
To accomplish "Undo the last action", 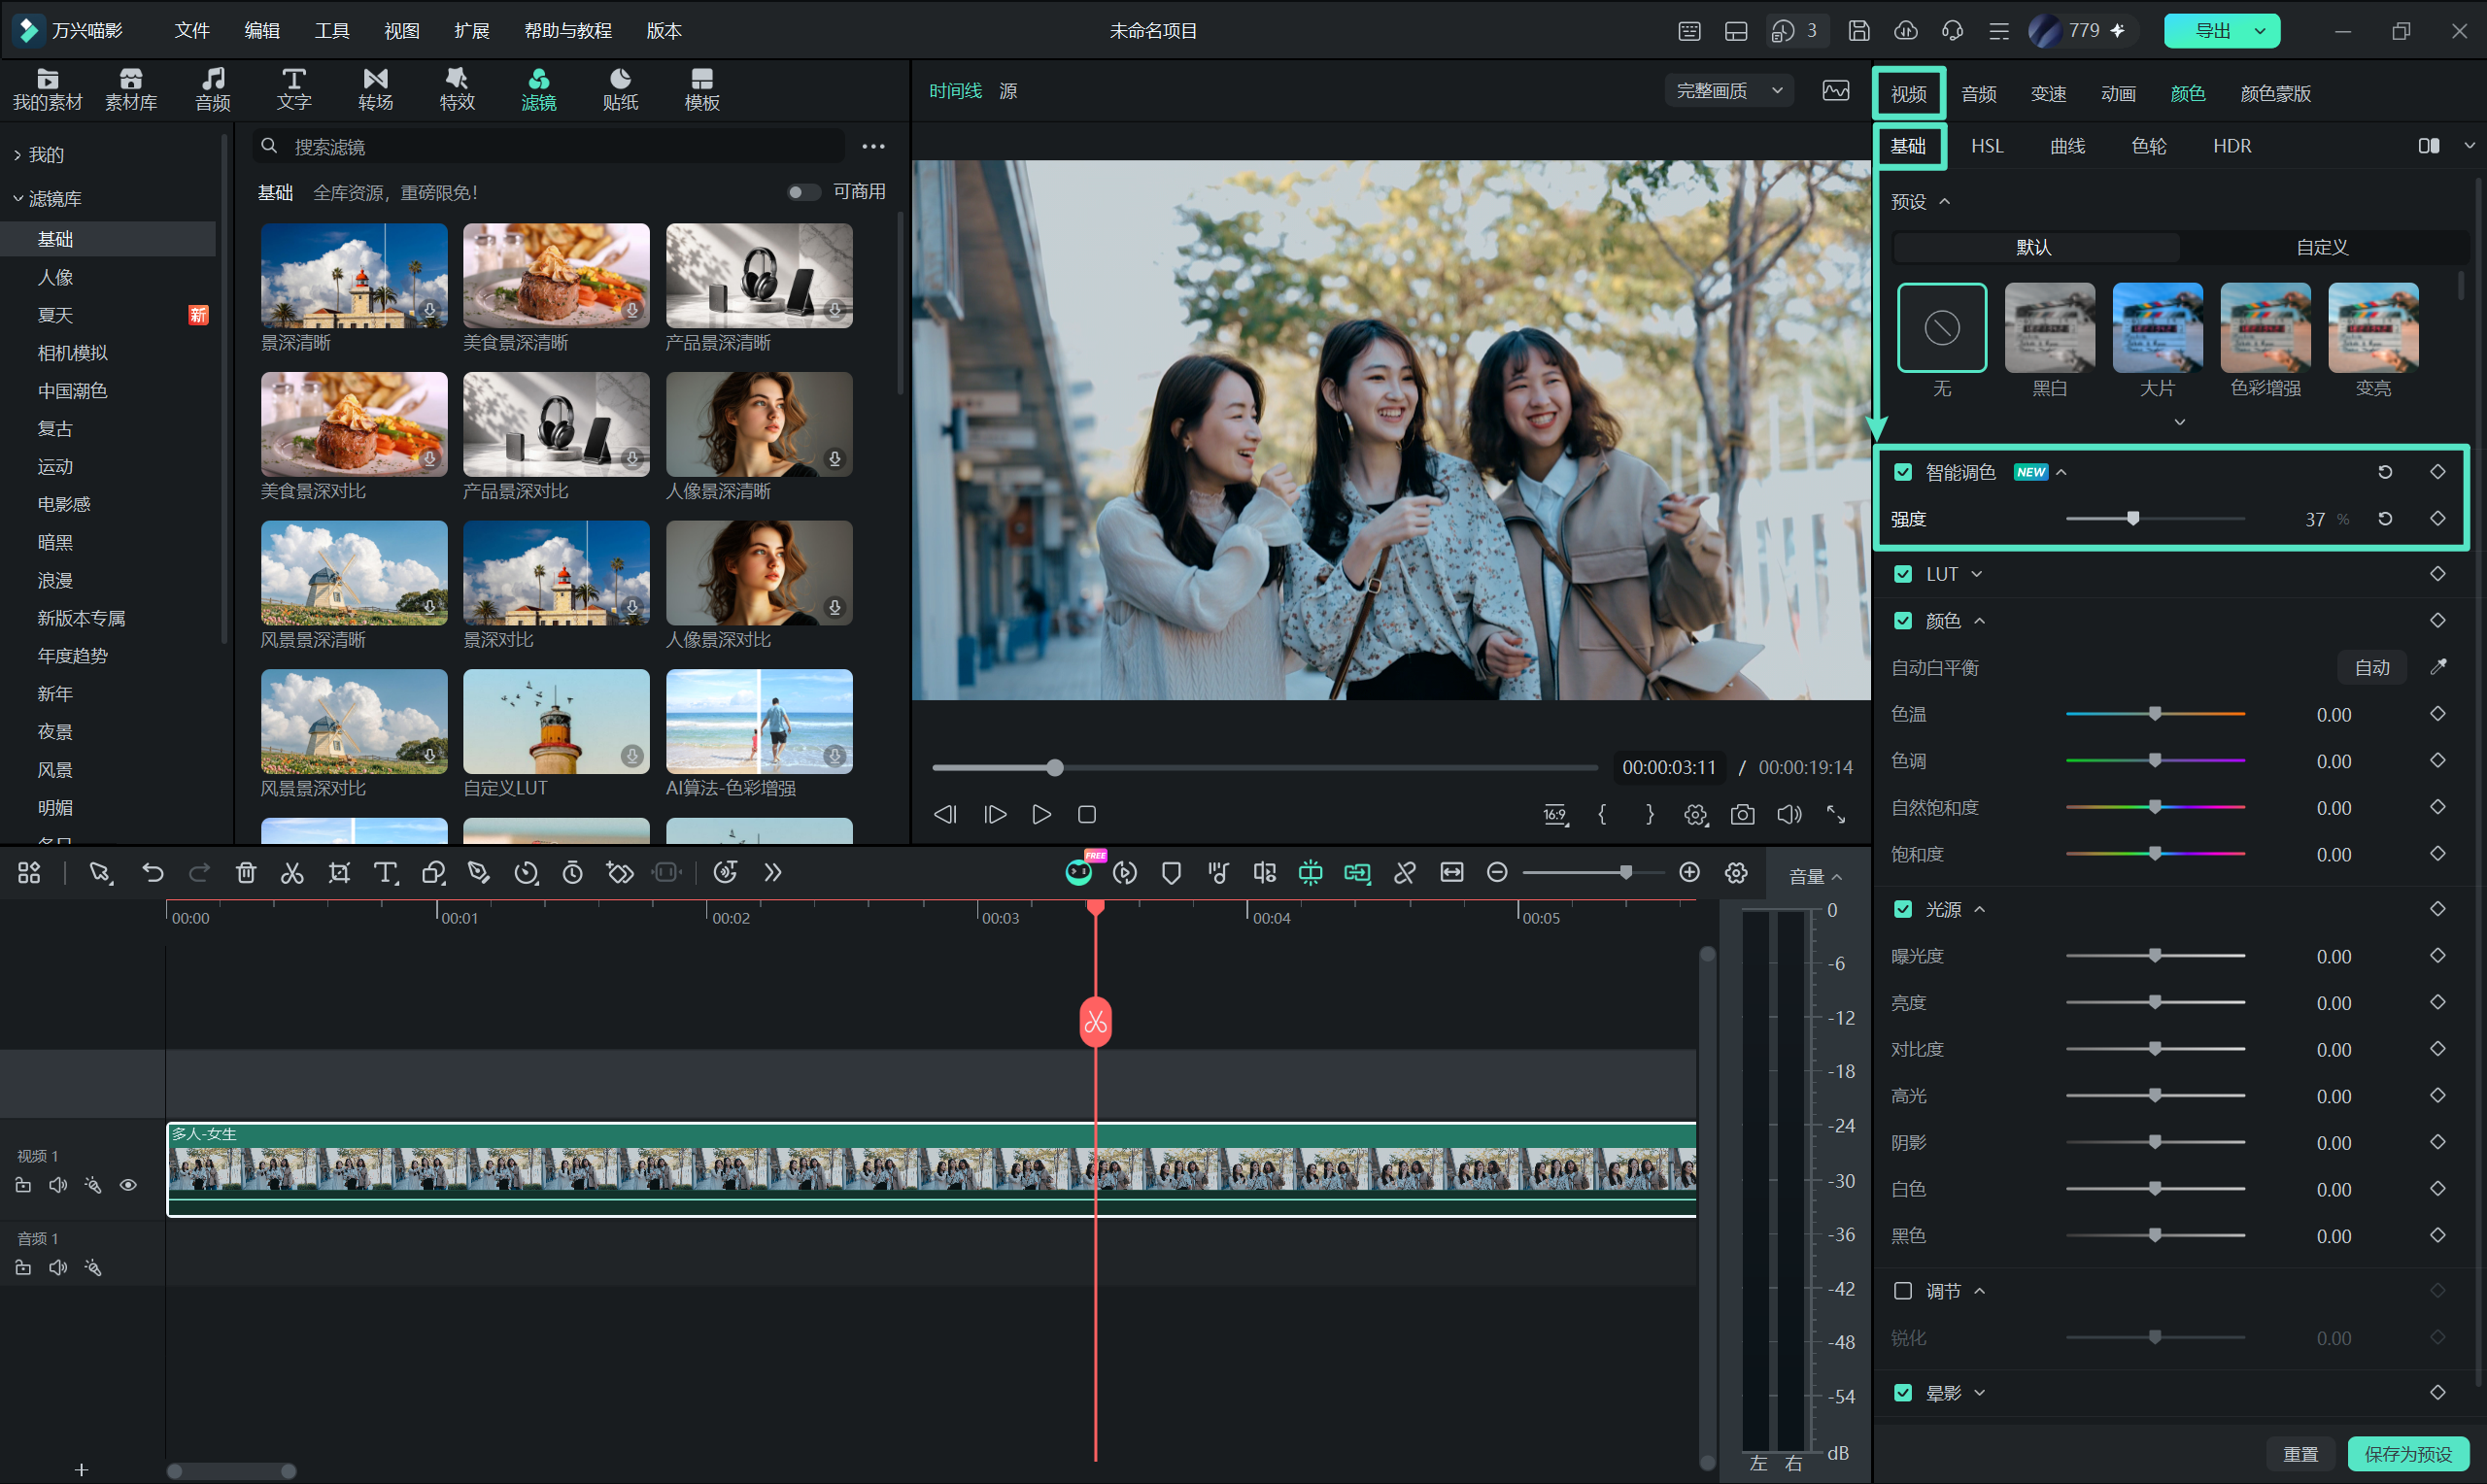I will point(152,873).
